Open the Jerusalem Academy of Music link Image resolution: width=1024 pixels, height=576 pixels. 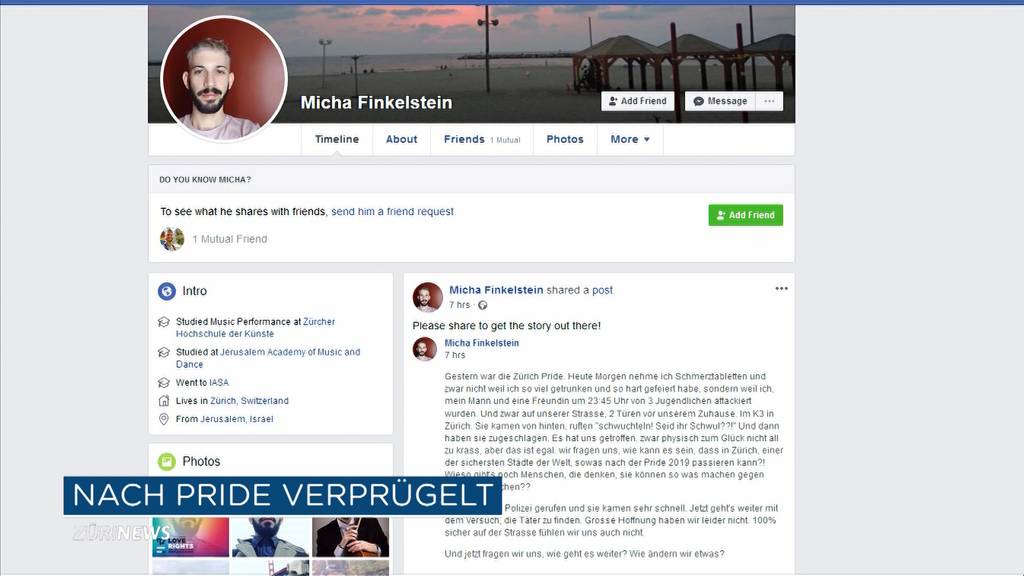[x=268, y=358]
